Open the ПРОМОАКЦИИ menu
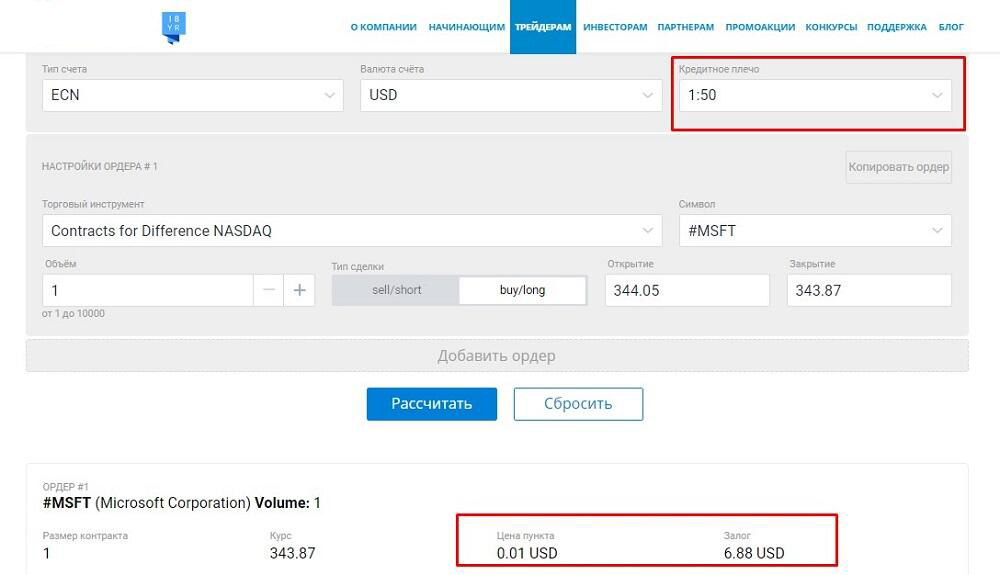 [760, 27]
